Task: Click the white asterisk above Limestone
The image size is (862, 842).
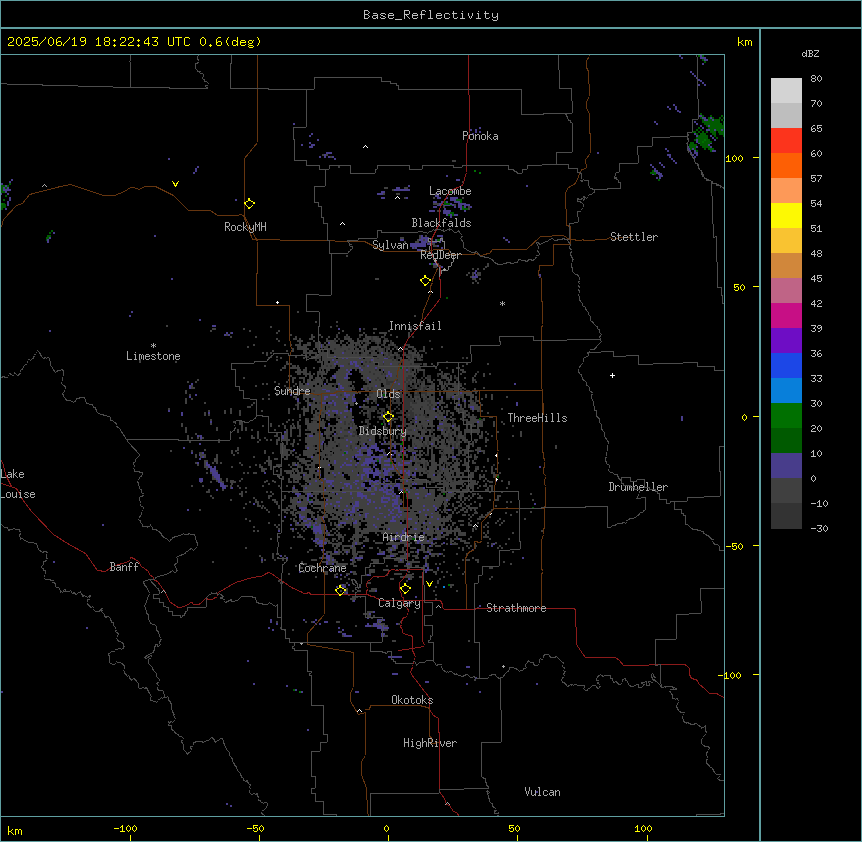Action: [153, 346]
